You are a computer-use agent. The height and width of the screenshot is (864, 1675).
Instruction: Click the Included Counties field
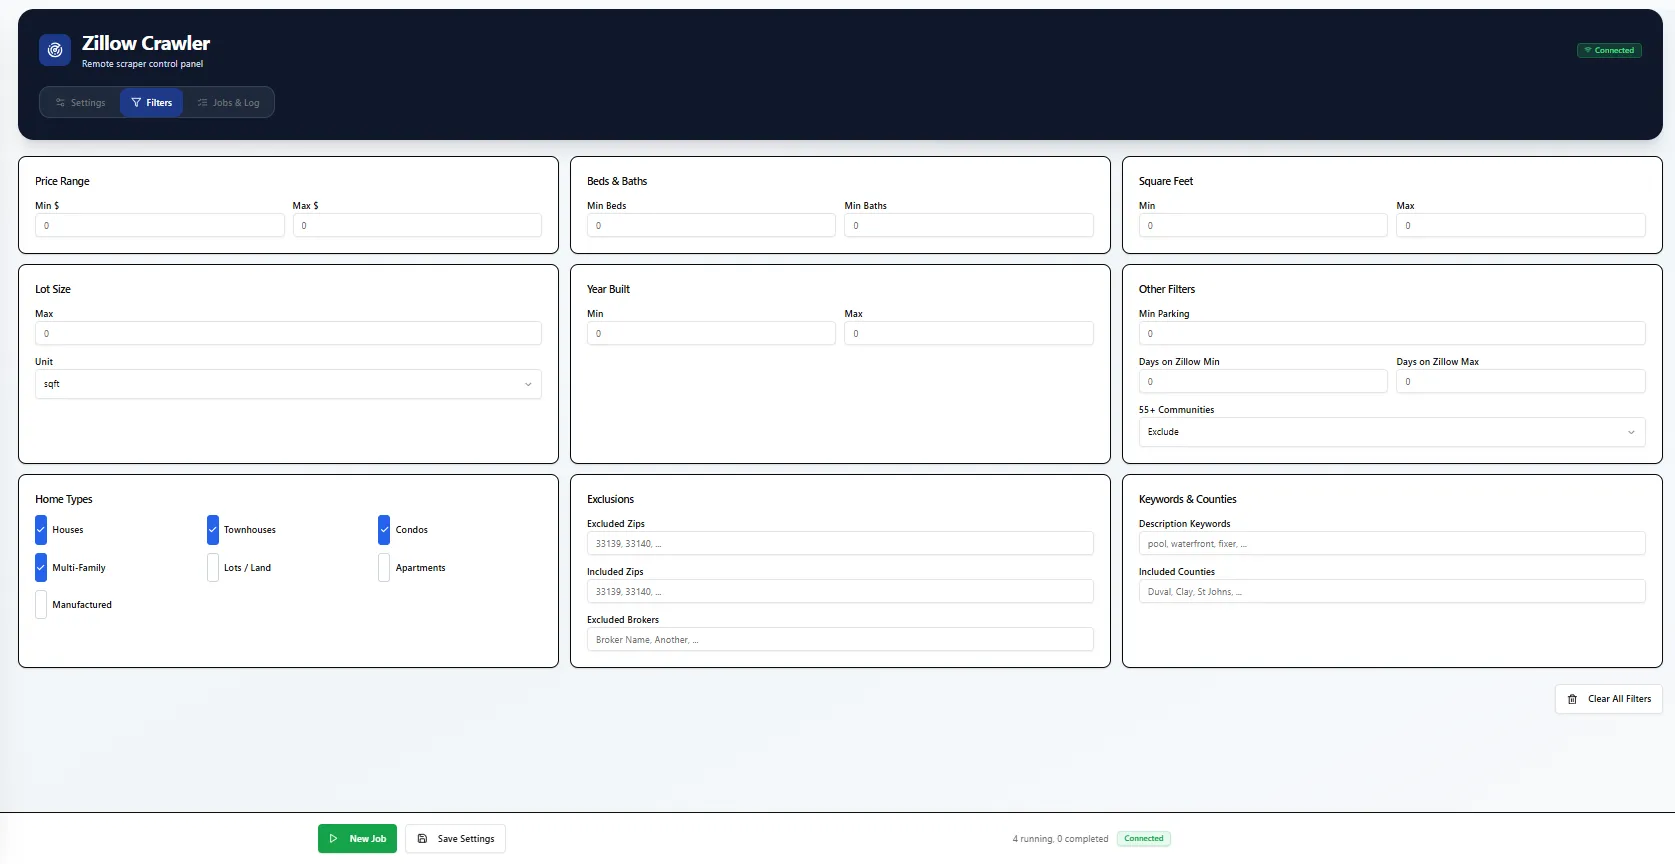(1392, 591)
